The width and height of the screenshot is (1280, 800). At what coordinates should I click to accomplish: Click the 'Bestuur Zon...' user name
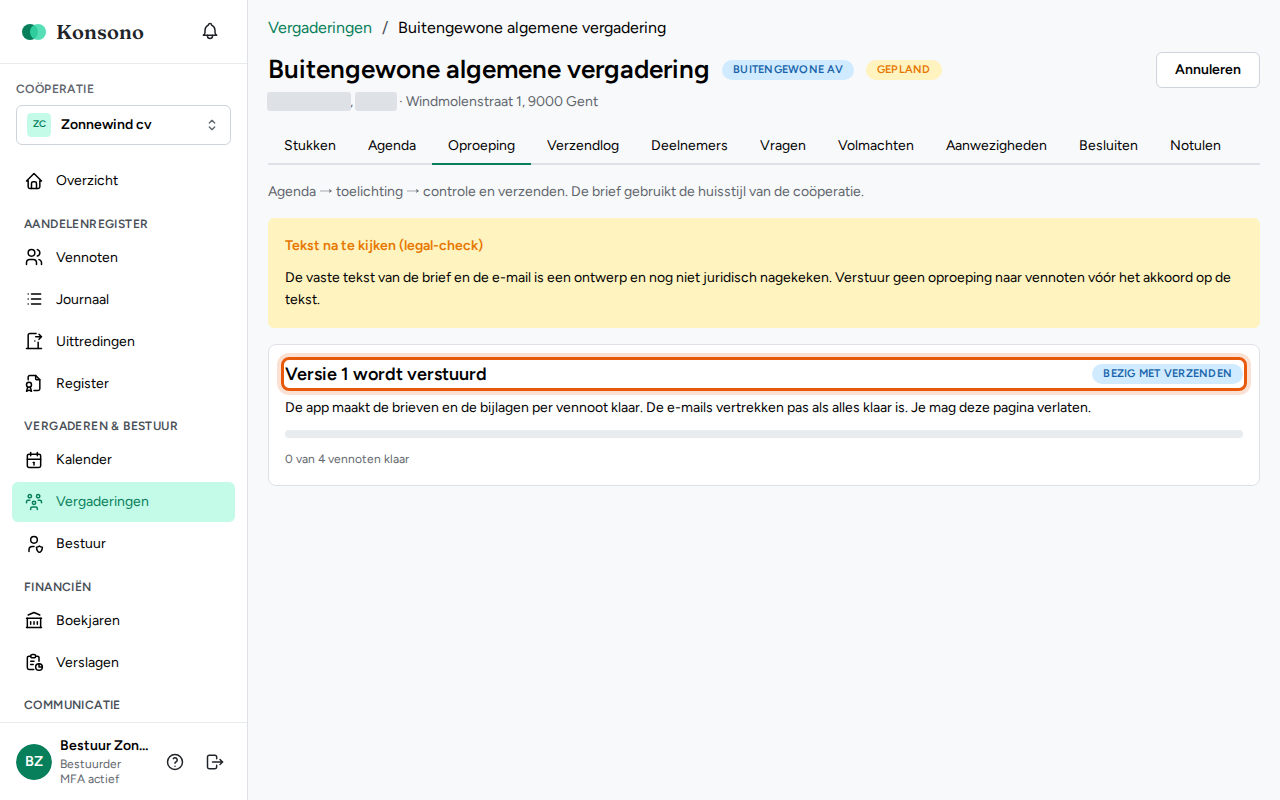click(x=104, y=745)
